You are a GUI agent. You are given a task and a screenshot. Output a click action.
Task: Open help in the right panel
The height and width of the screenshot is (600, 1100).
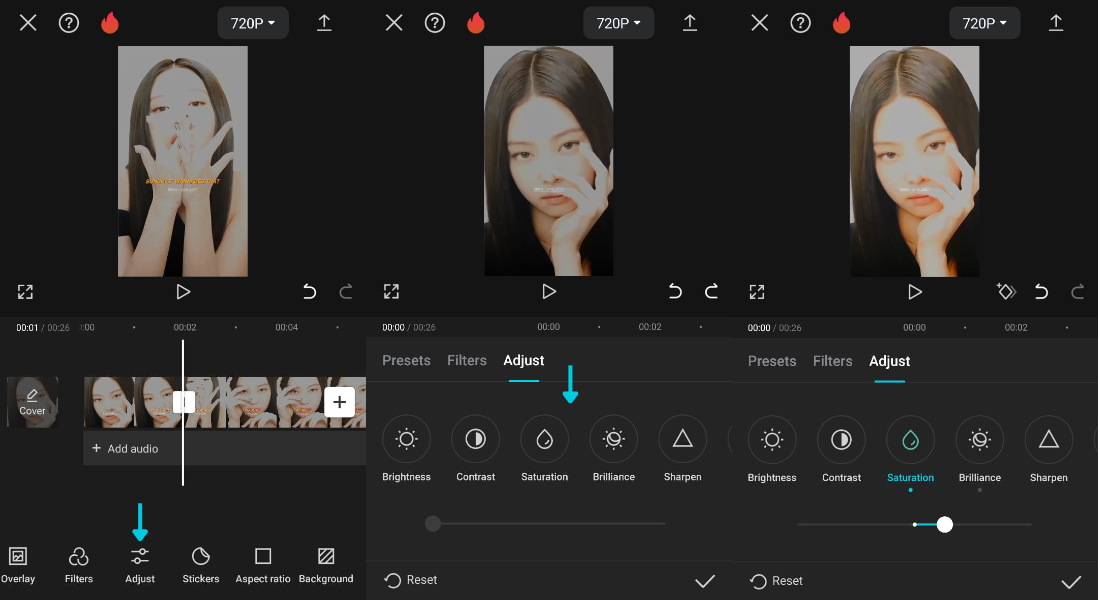800,23
